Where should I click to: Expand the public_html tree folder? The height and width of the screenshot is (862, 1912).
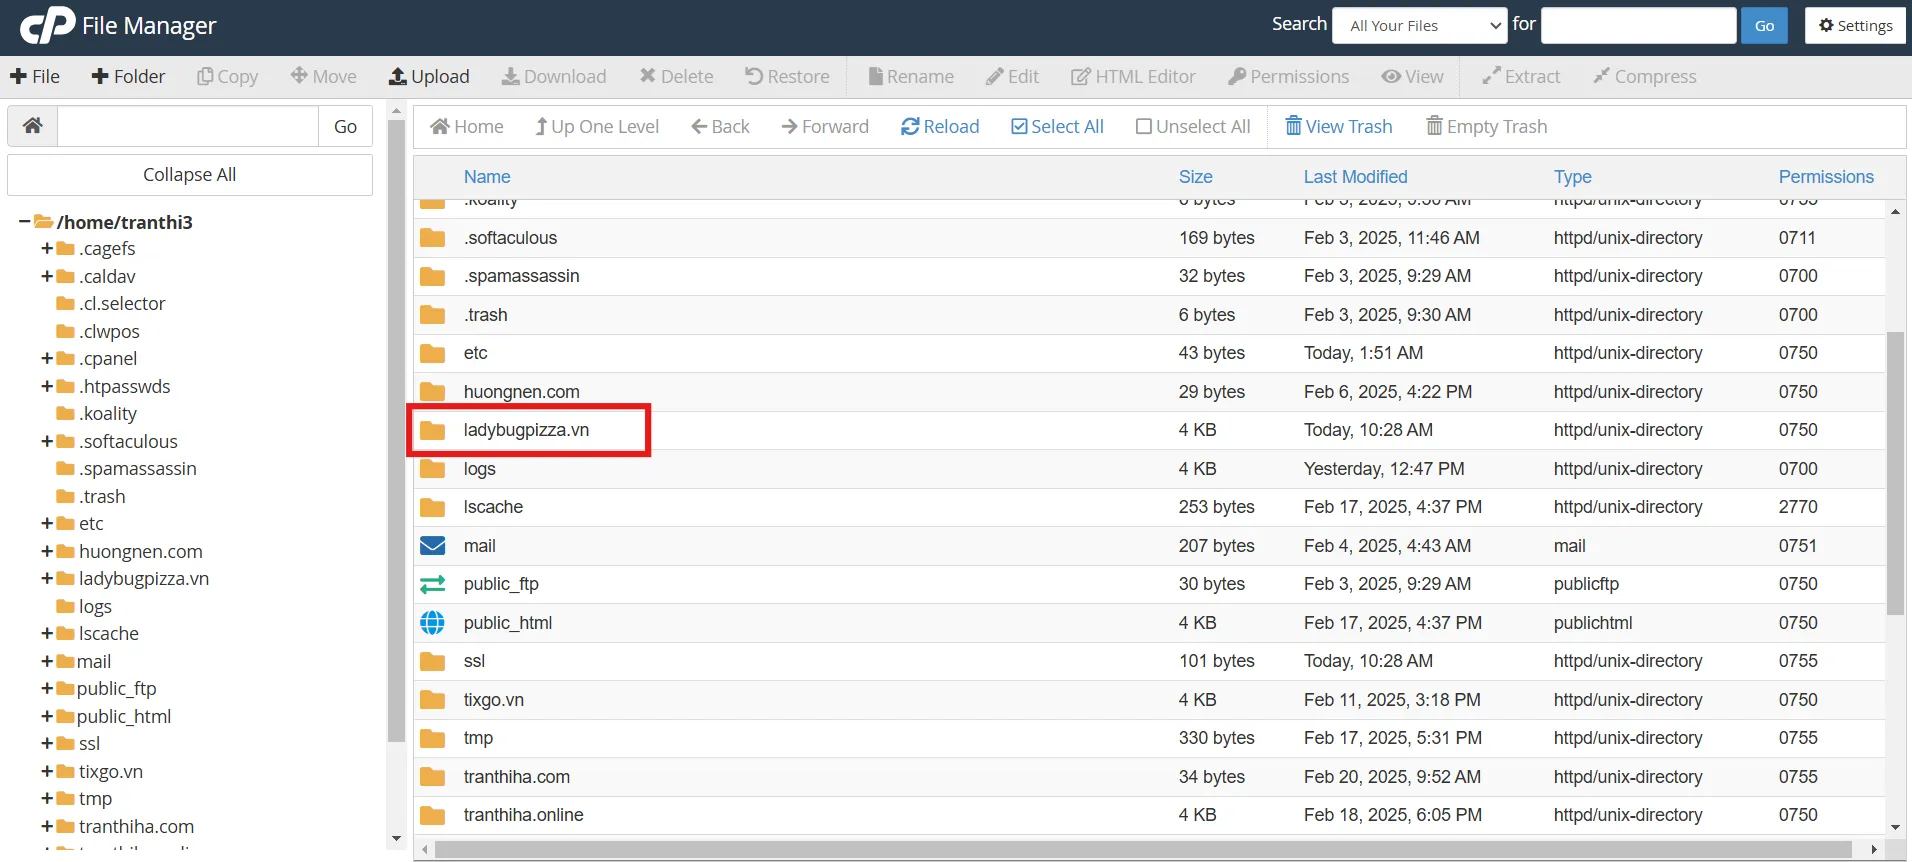click(47, 716)
